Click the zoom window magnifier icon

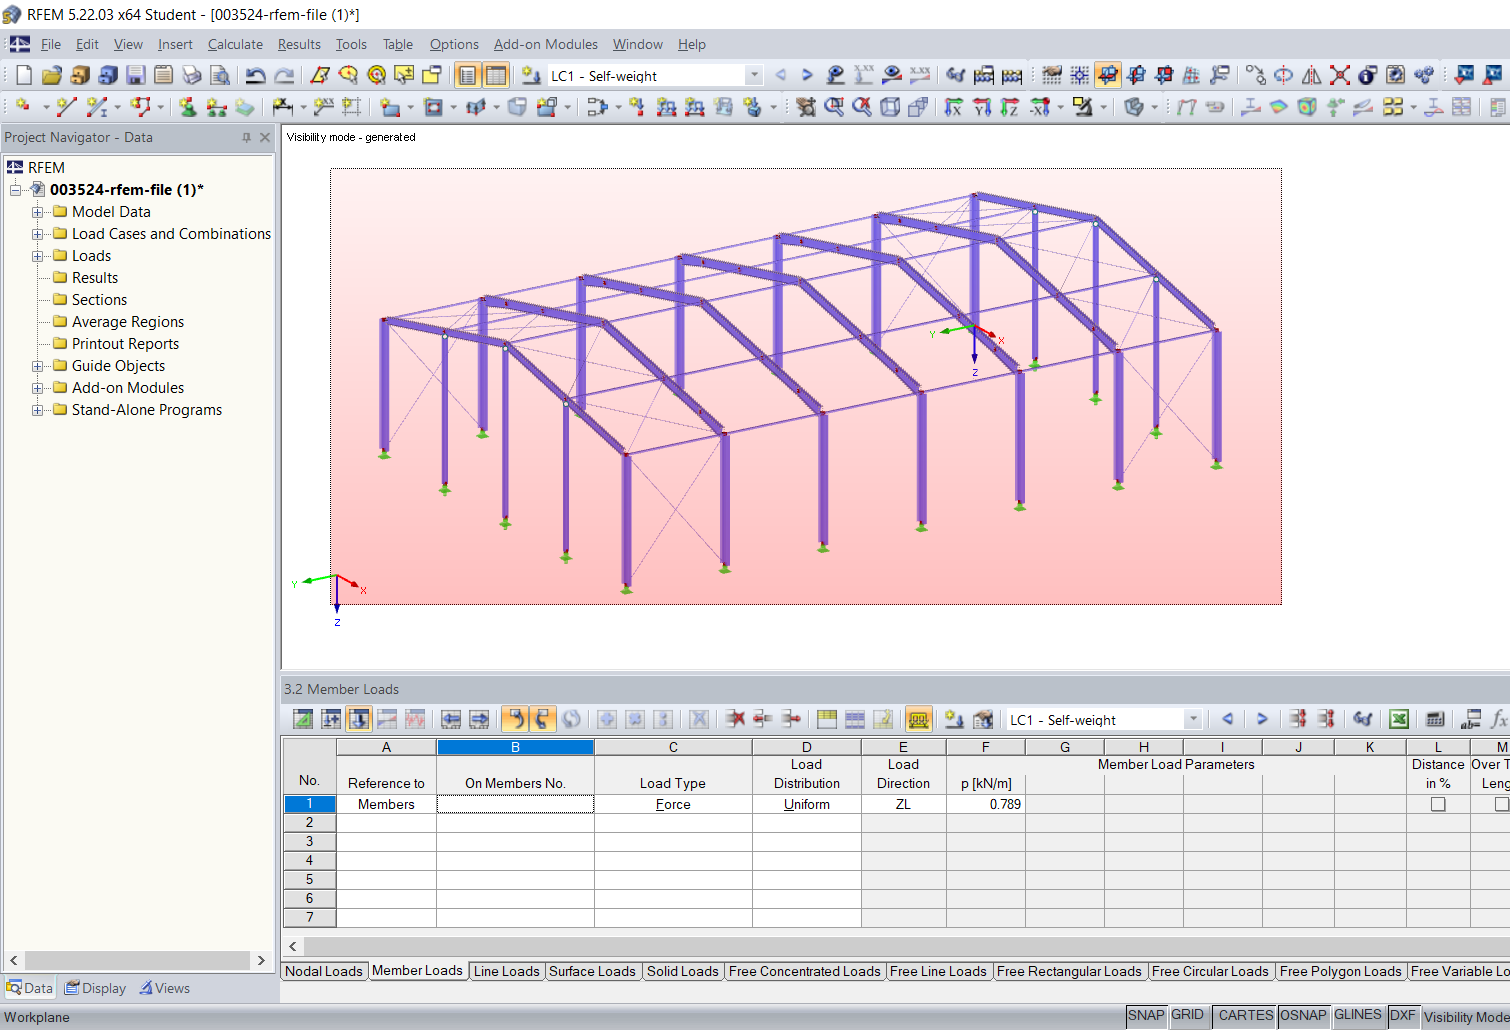coord(834,106)
